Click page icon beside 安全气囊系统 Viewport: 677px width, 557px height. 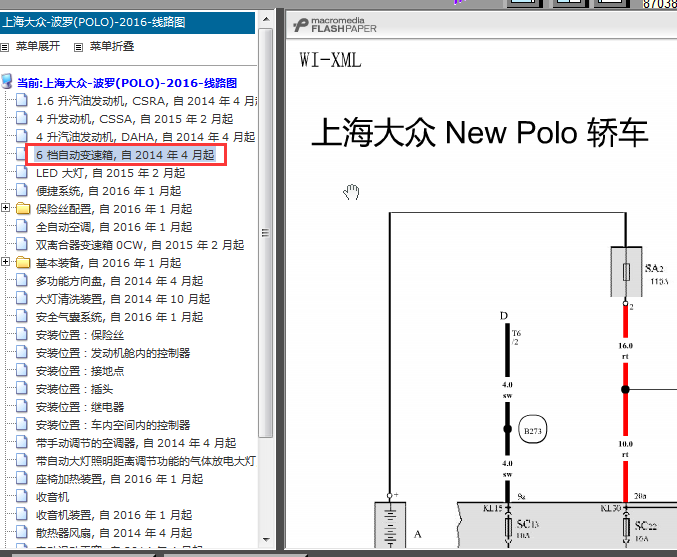[22, 316]
